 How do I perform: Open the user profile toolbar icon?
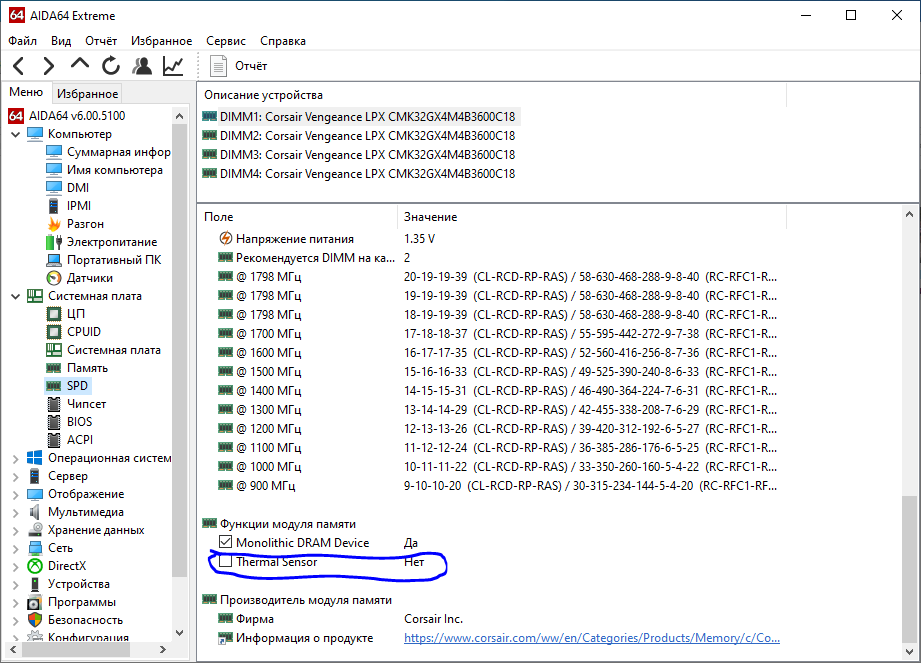pos(142,66)
